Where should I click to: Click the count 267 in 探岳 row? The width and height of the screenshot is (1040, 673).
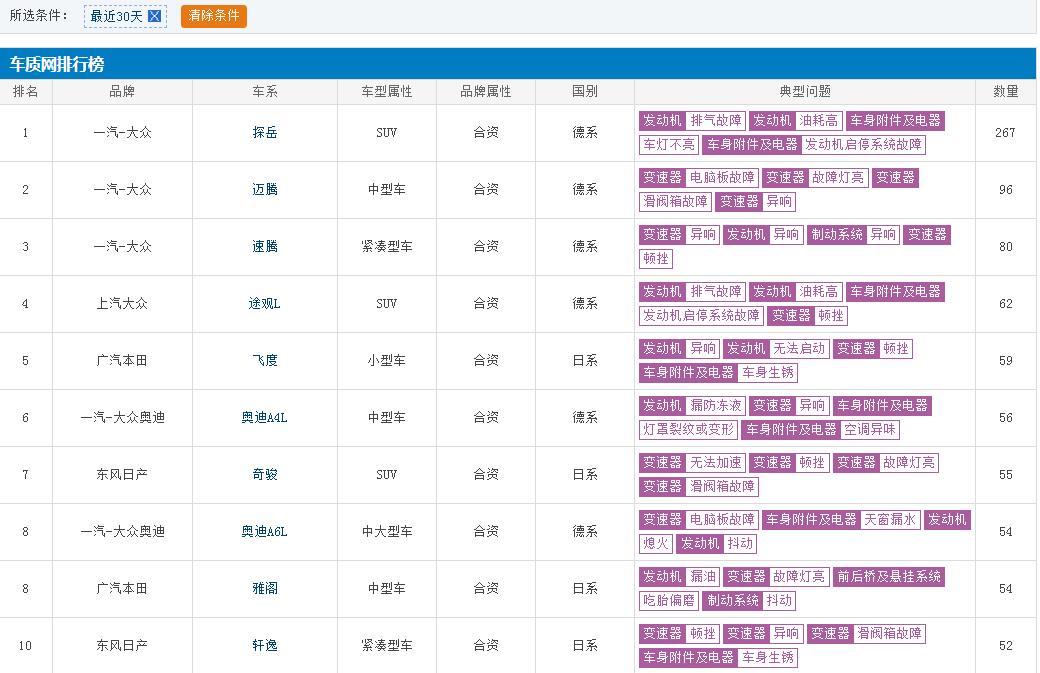(1006, 133)
